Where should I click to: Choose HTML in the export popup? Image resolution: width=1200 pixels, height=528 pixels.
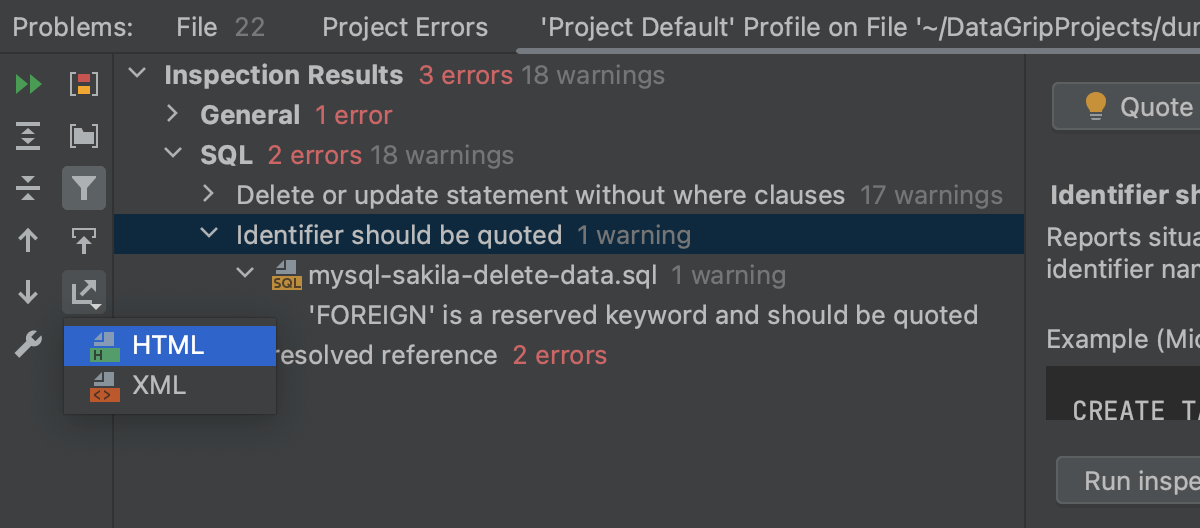[170, 346]
